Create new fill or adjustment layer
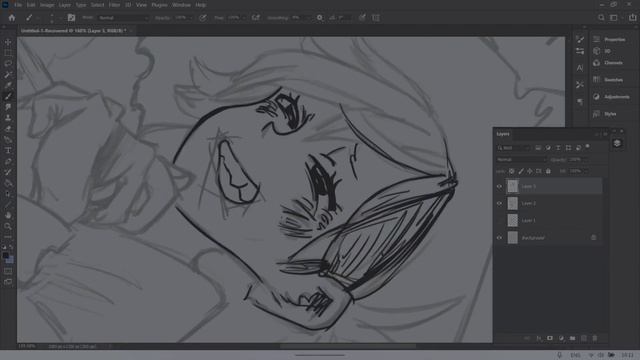Screen dimensions: 640x360 click(561, 338)
